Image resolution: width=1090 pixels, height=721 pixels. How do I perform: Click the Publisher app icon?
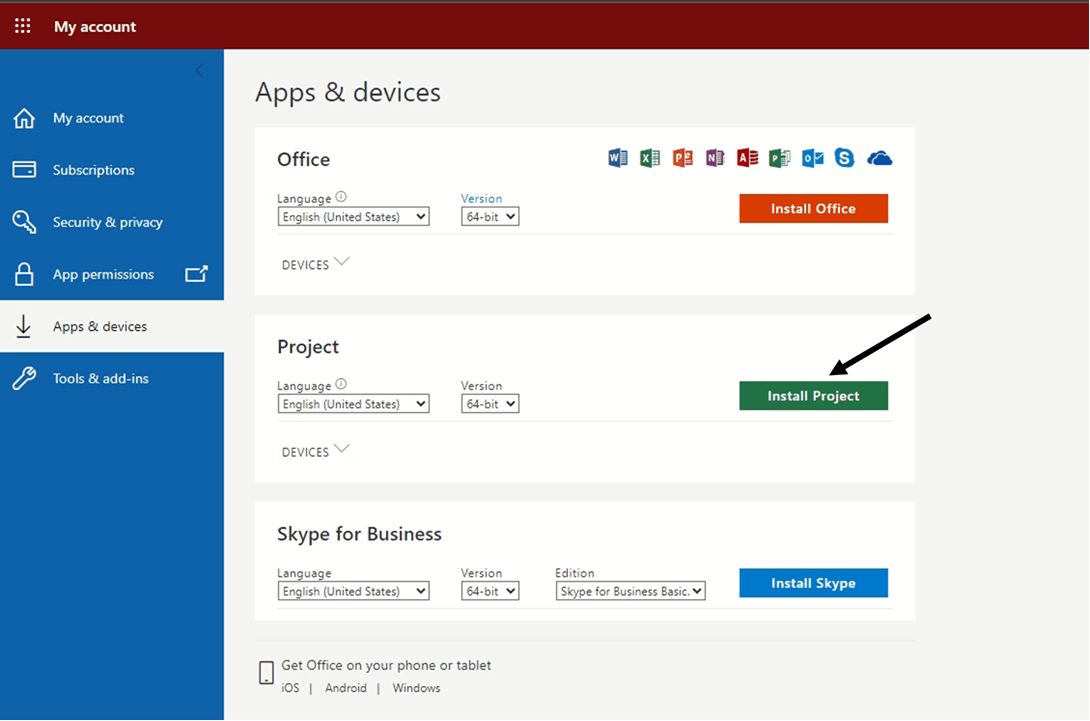tap(779, 159)
